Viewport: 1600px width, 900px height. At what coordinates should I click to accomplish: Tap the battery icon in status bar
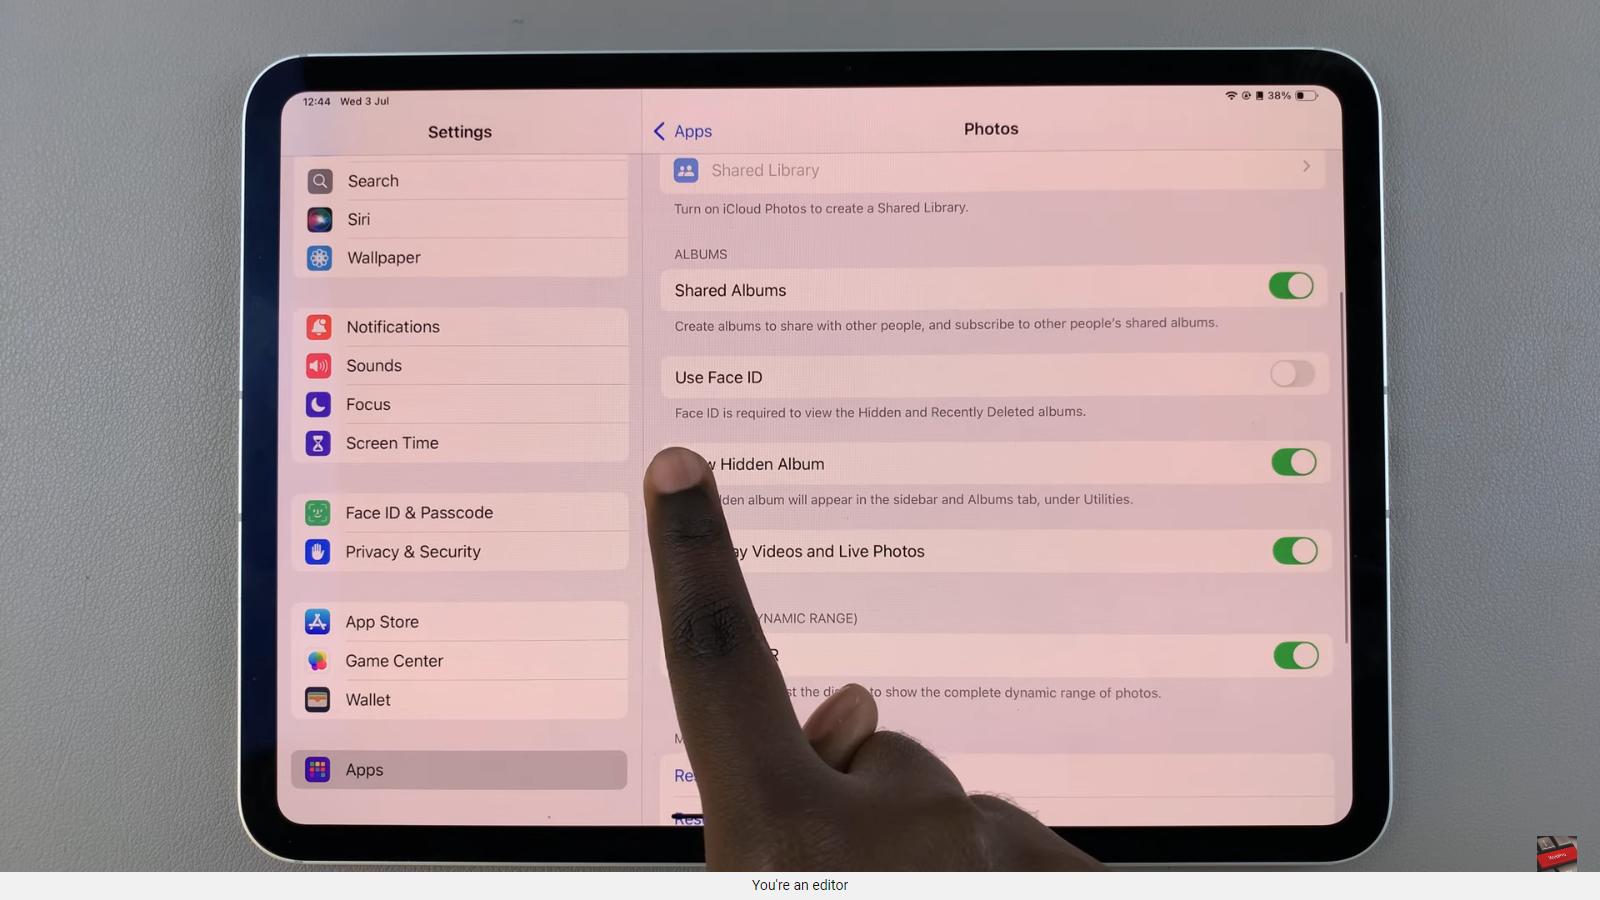click(1307, 96)
